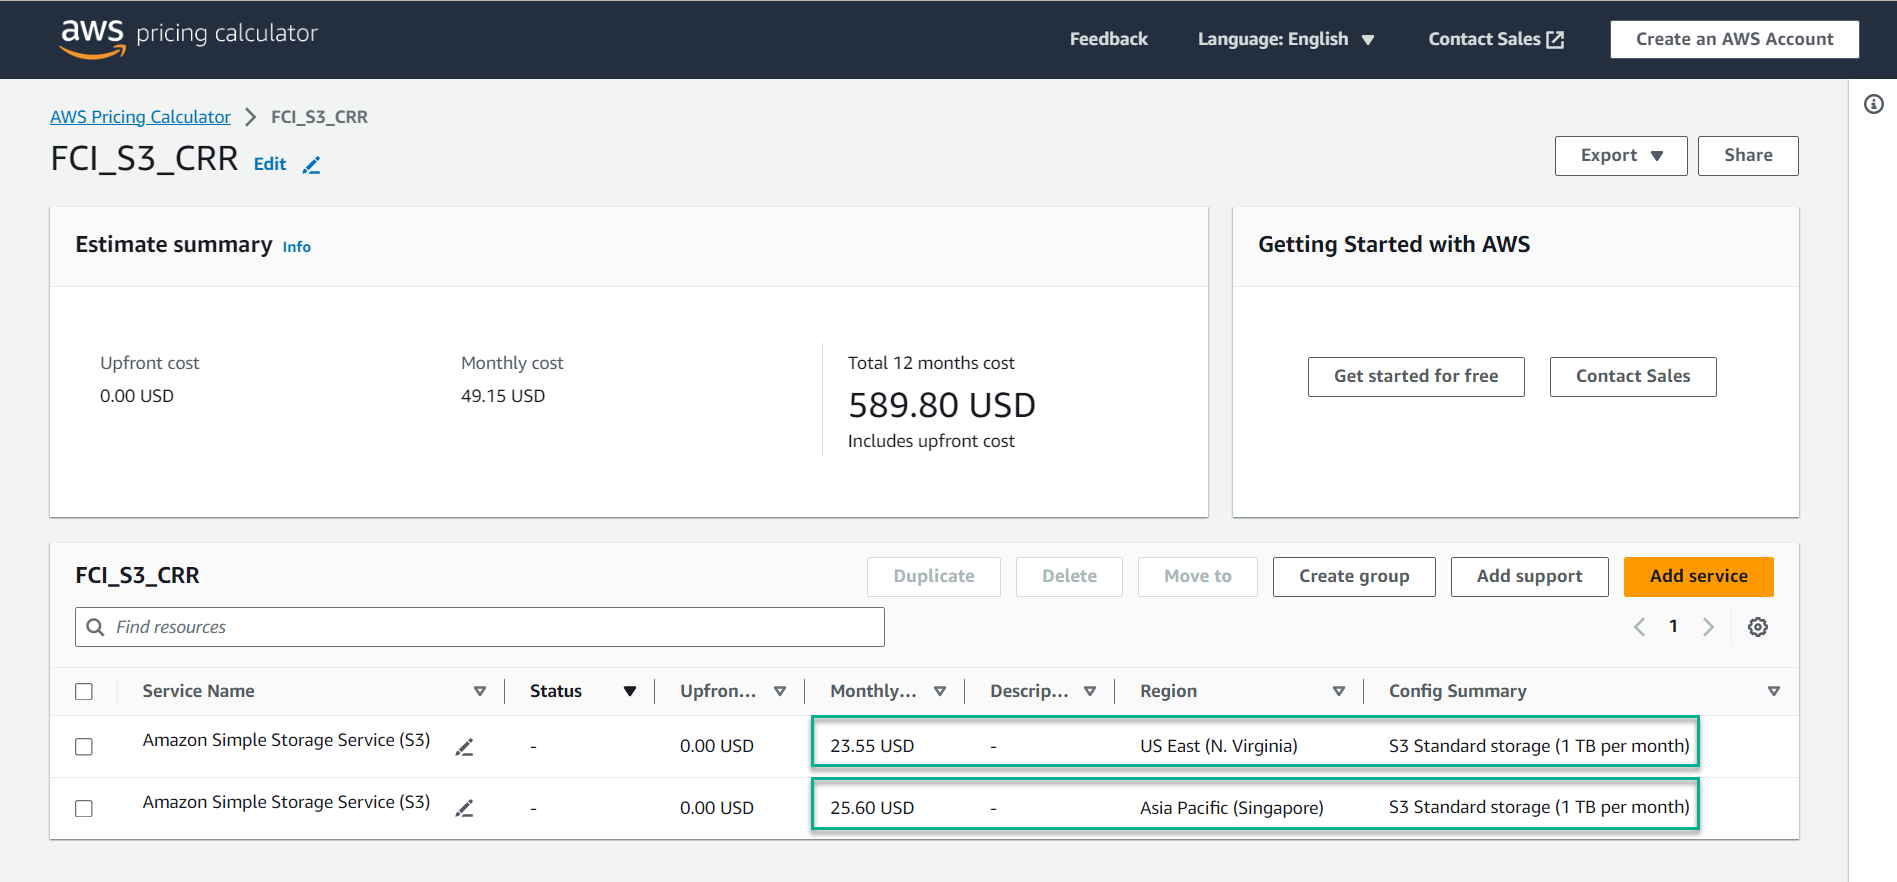The height and width of the screenshot is (882, 1897).
Task: Click Contact Sales in Getting Started panel
Action: (1633, 377)
